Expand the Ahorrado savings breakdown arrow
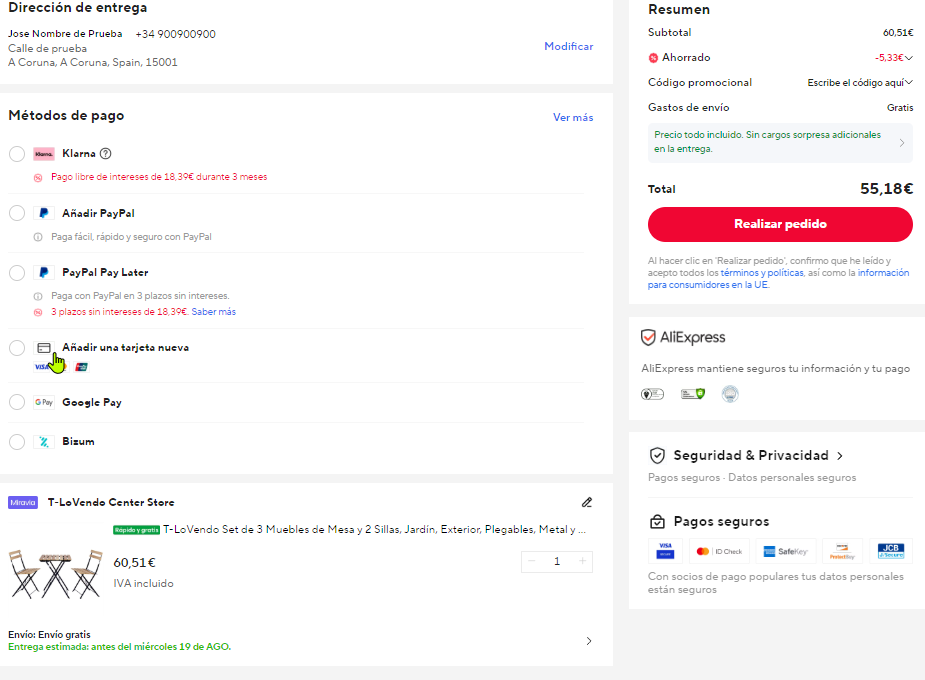925x680 pixels. pyautogui.click(x=908, y=58)
